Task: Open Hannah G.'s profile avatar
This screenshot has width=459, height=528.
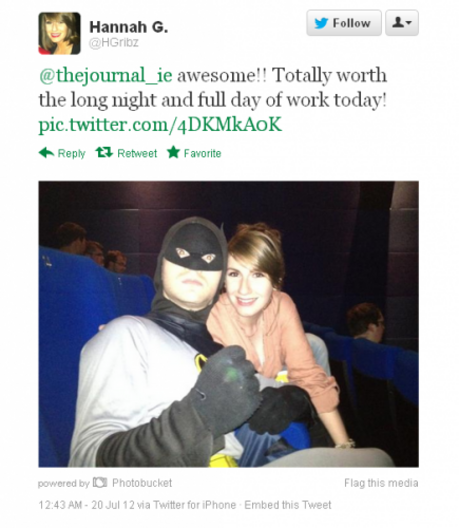Action: tap(60, 33)
